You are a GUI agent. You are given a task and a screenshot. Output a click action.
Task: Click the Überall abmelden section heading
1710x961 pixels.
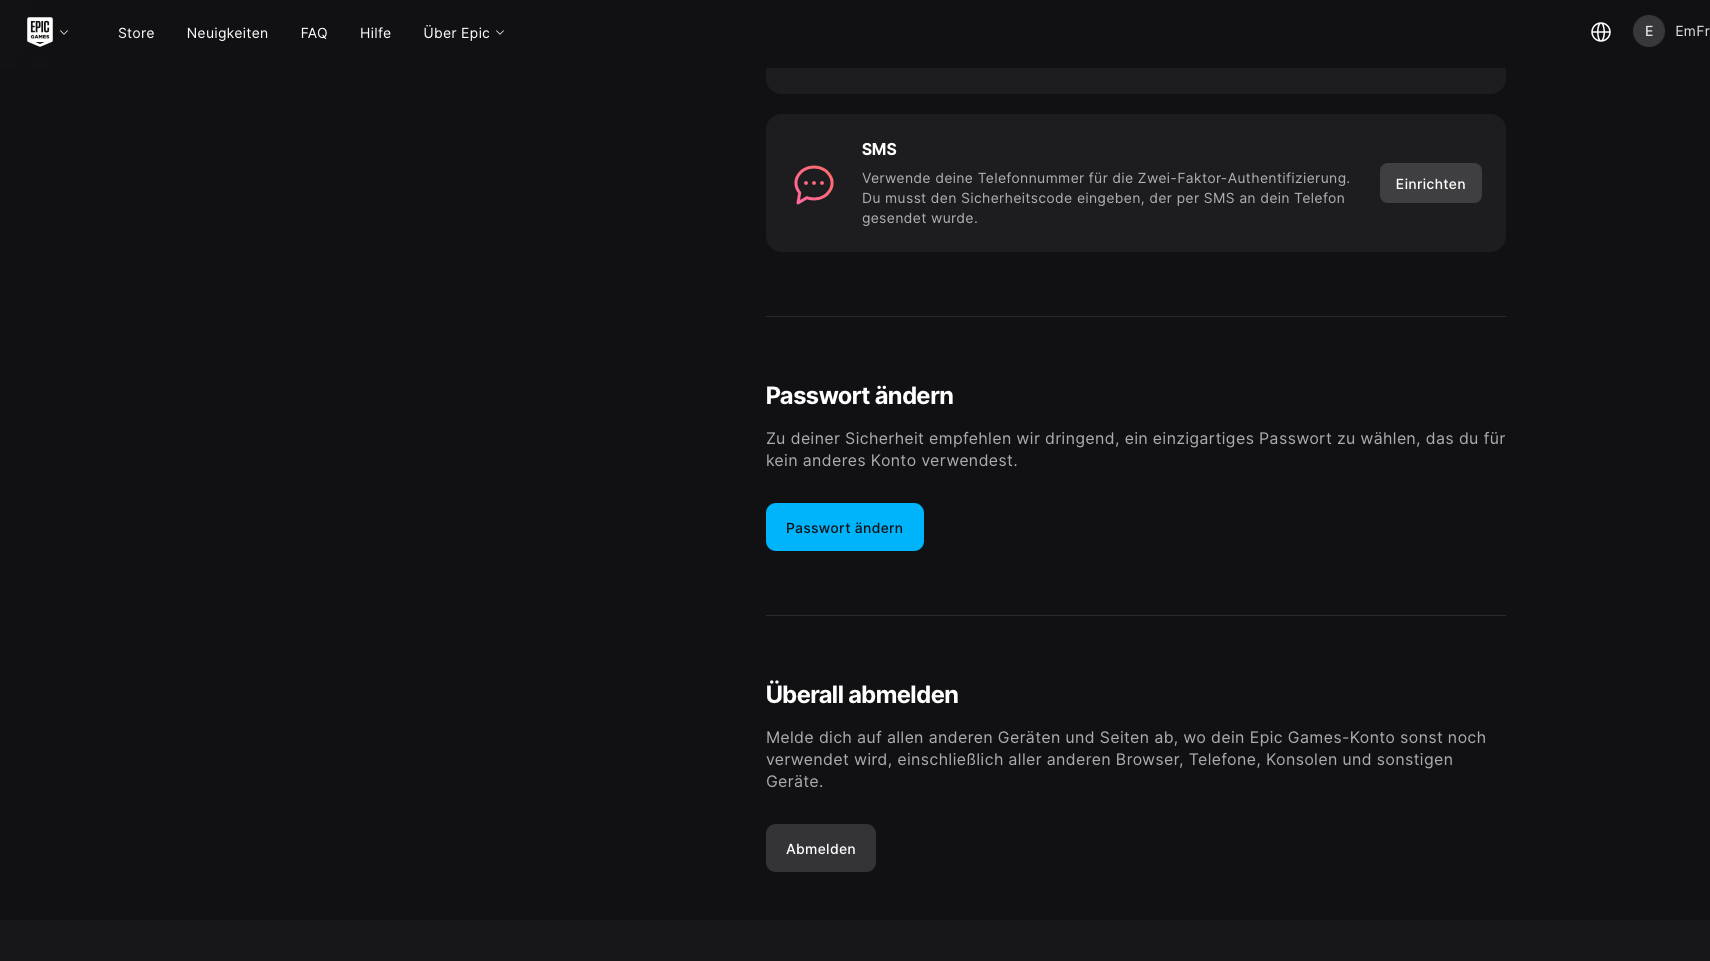(x=861, y=695)
